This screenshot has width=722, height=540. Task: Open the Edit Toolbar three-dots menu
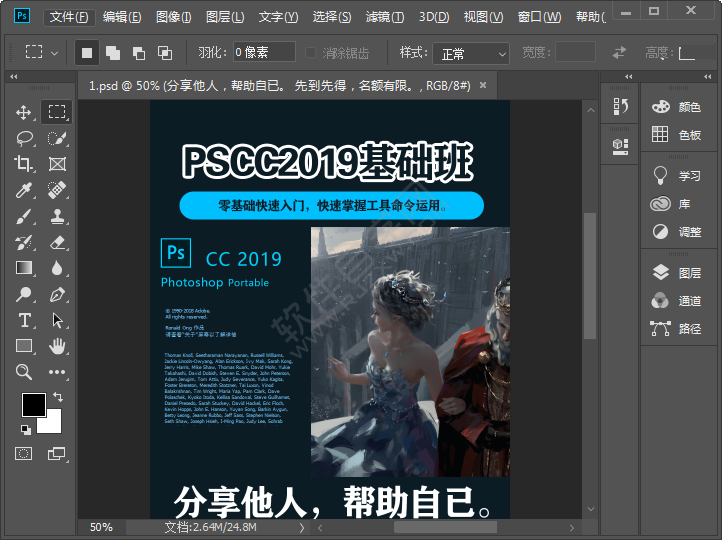[57, 372]
